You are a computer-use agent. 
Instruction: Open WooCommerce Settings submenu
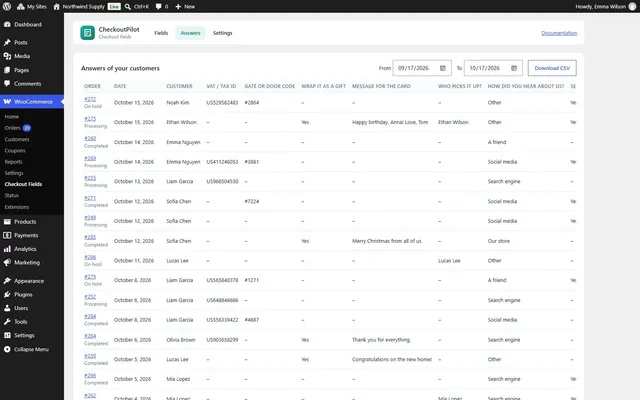pos(14,173)
